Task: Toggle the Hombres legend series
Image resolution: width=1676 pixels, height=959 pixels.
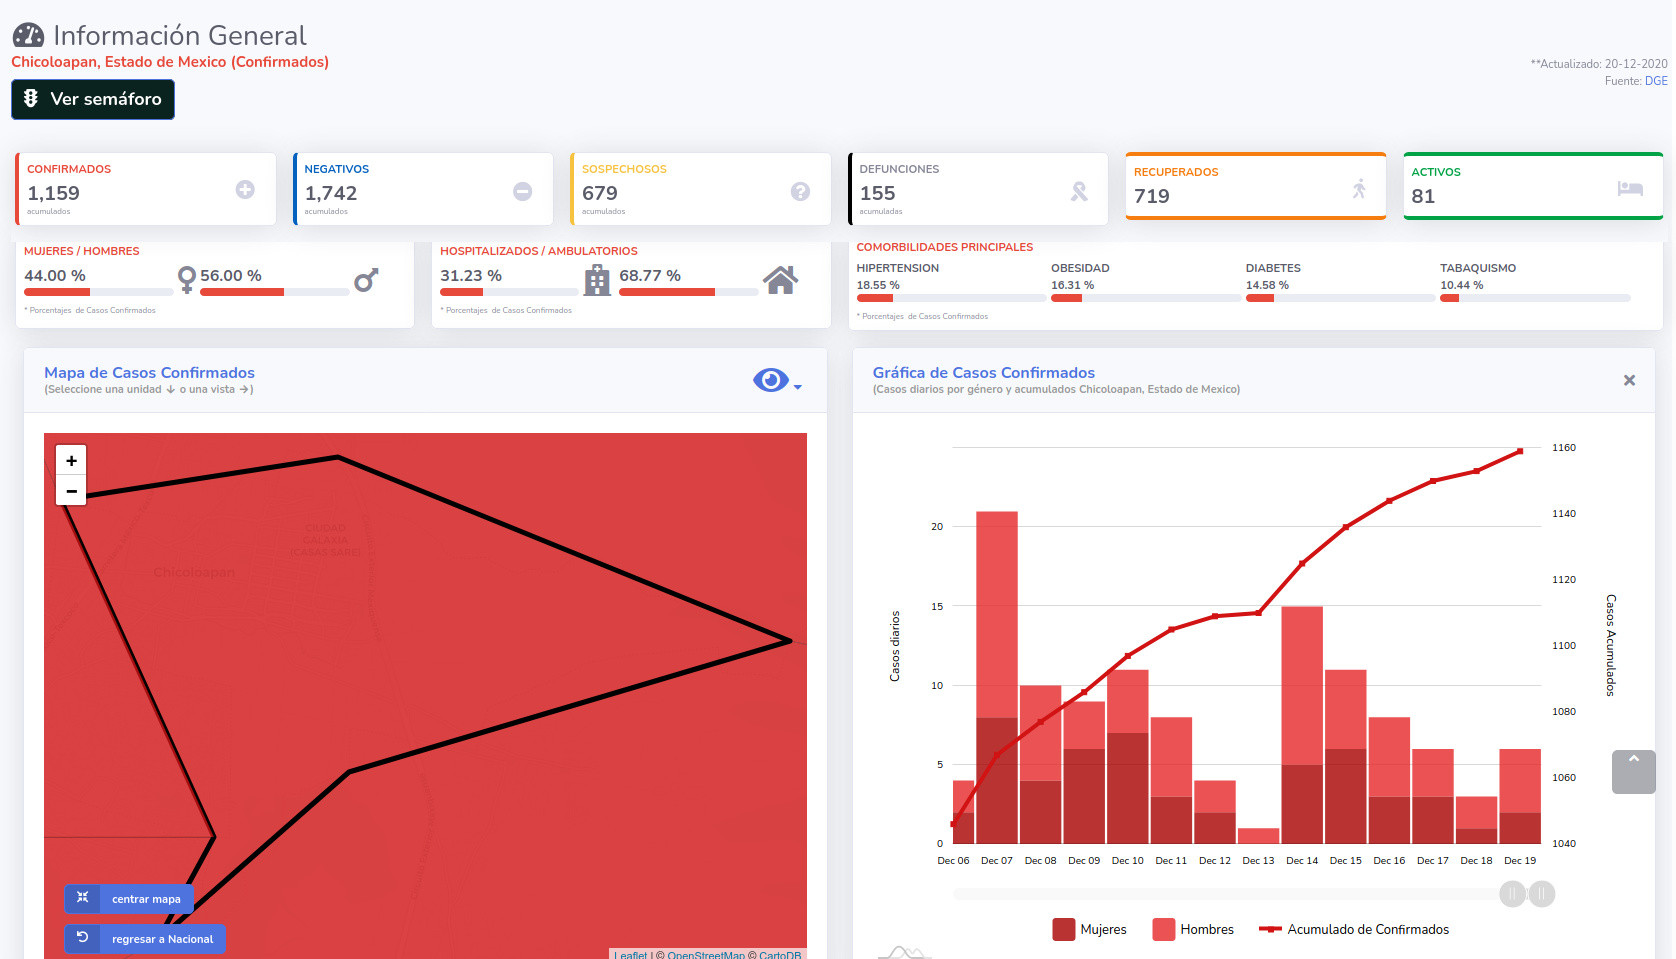Action: pyautogui.click(x=1193, y=930)
